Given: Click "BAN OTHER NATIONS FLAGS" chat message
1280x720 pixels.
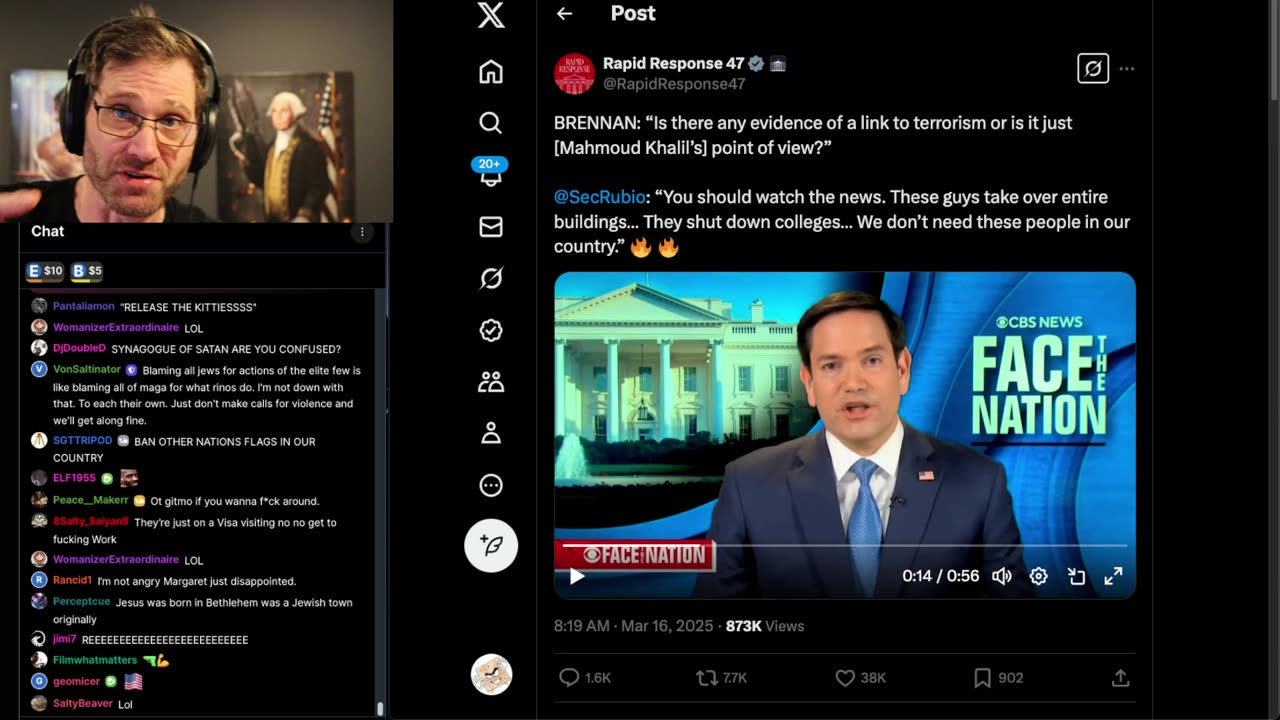Looking at the screenshot, I should [184, 449].
